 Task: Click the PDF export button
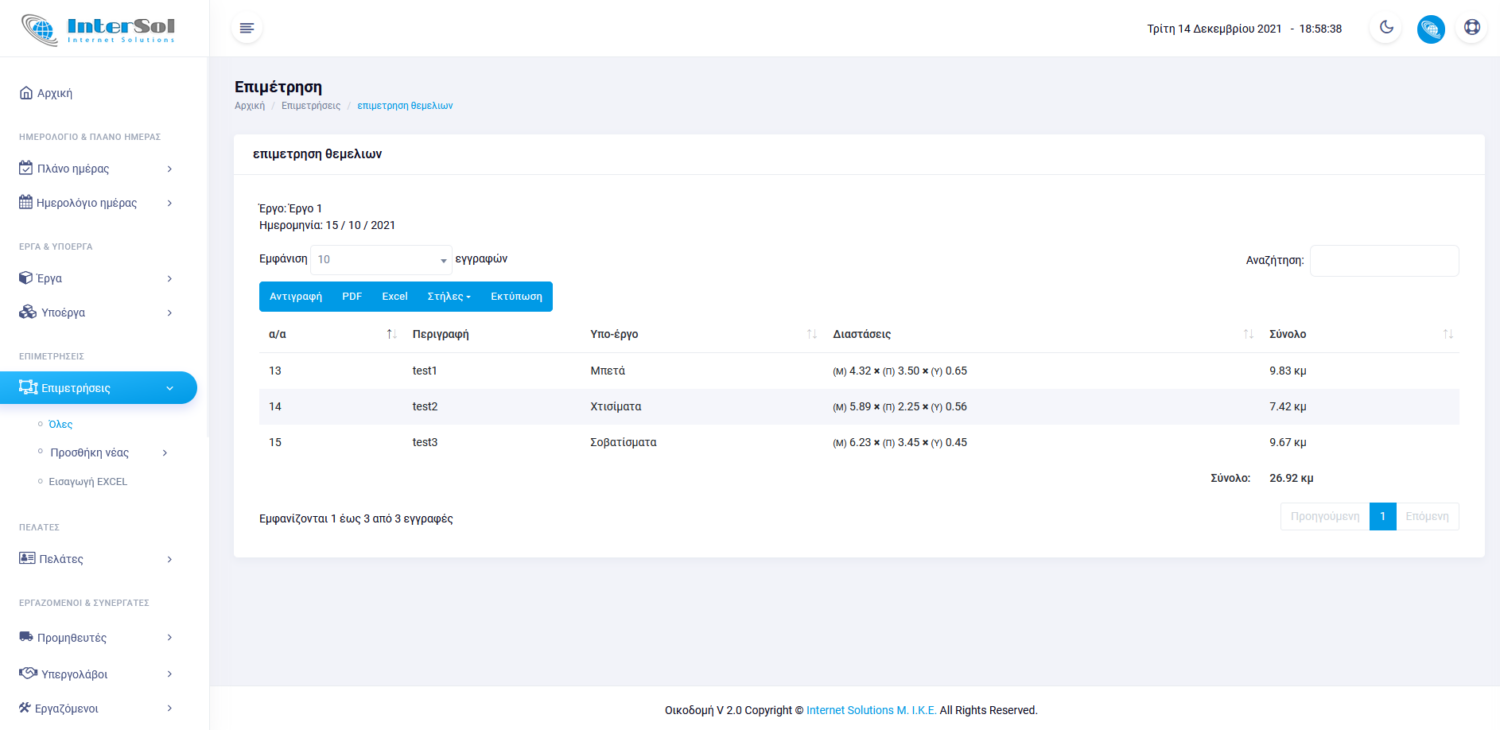[x=352, y=297]
